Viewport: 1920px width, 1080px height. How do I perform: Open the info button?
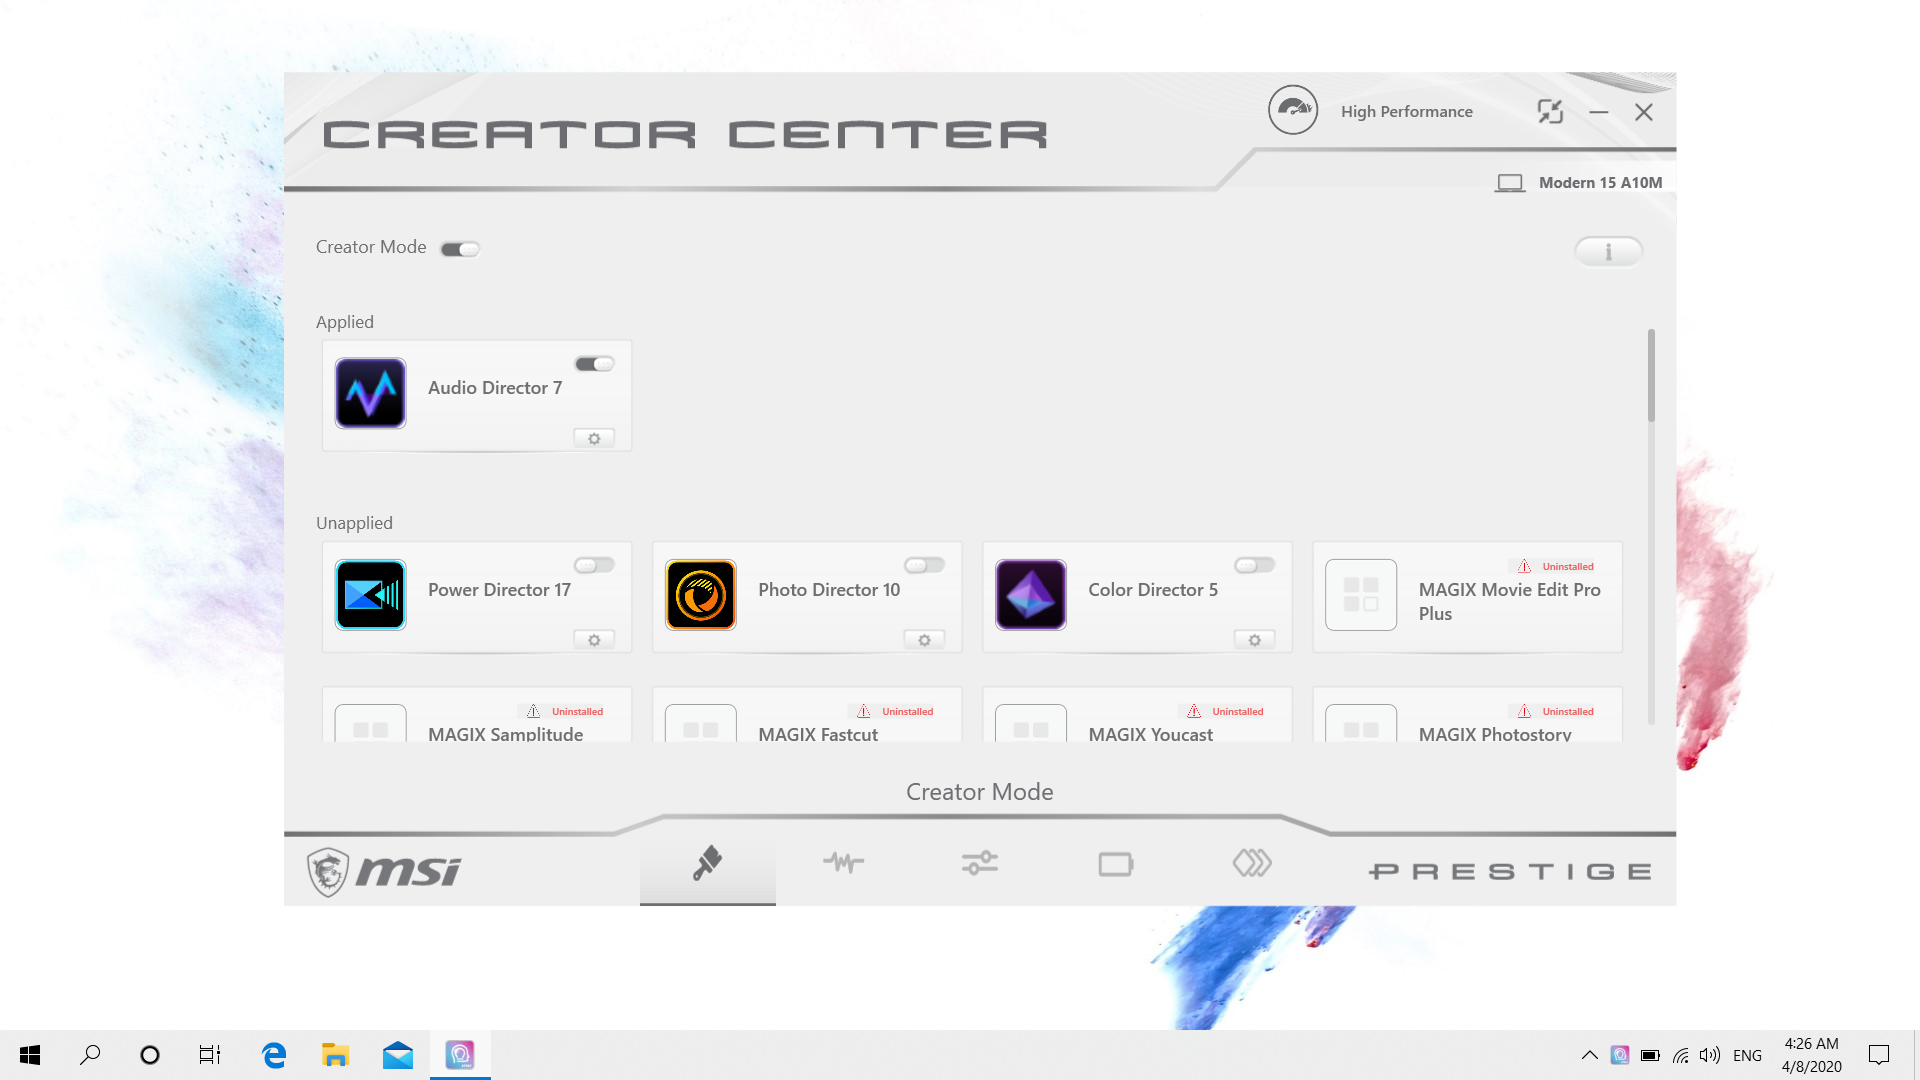[1608, 252]
